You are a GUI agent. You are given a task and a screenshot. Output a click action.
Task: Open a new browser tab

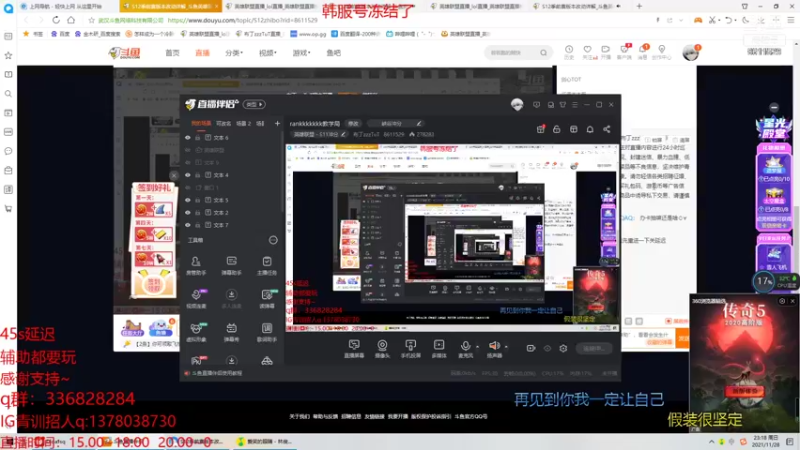point(639,6)
